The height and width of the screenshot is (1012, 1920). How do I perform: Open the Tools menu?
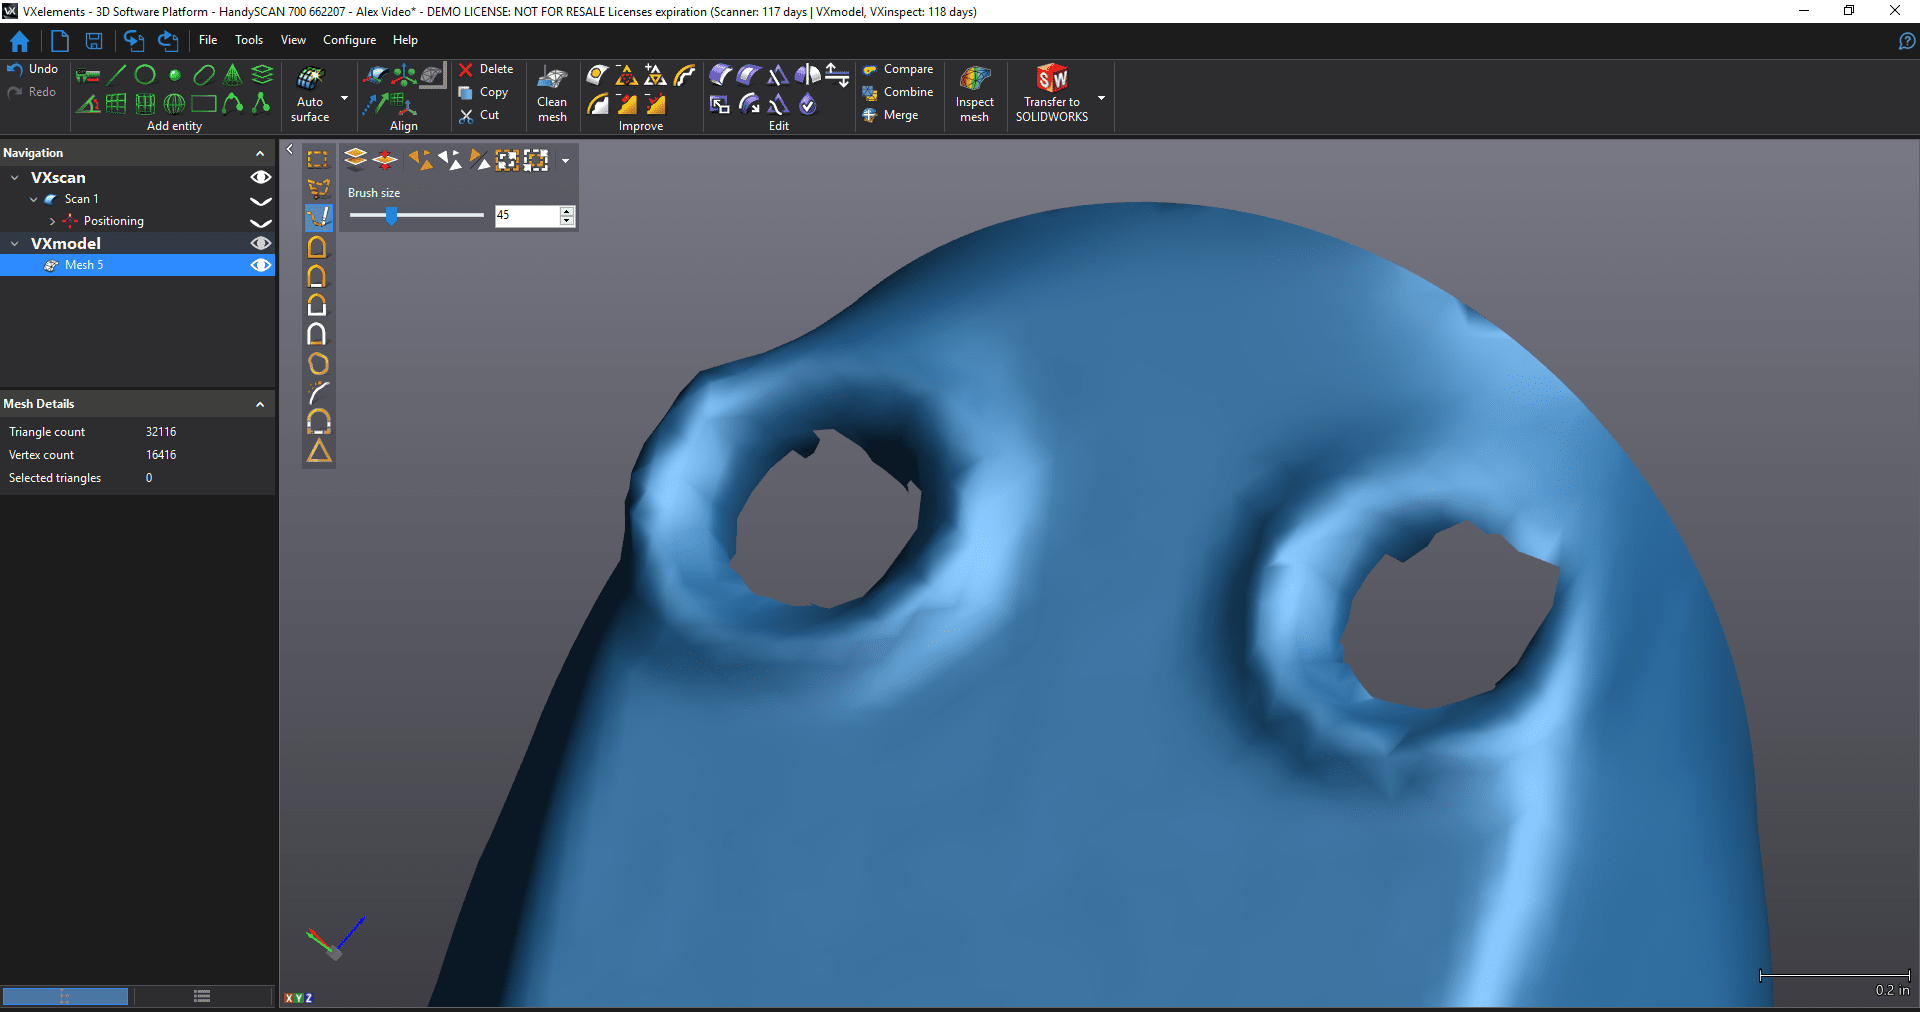(x=248, y=40)
